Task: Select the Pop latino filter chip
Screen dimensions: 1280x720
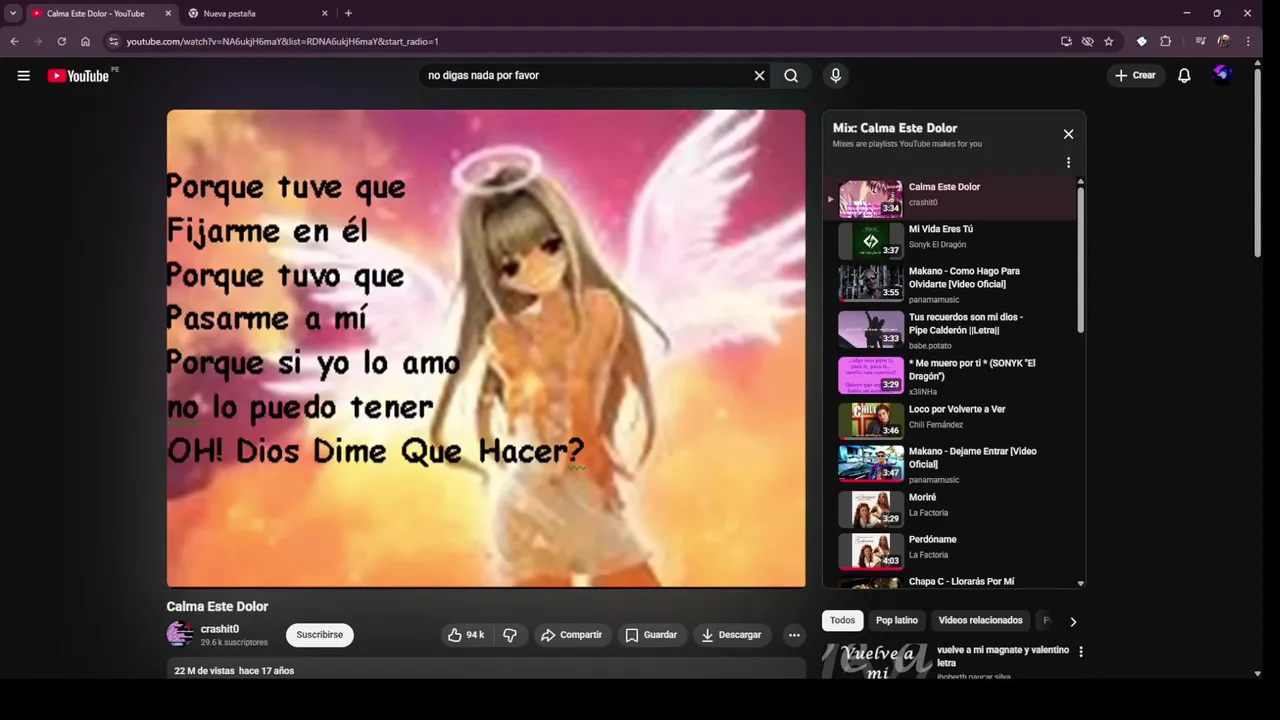Action: click(897, 620)
